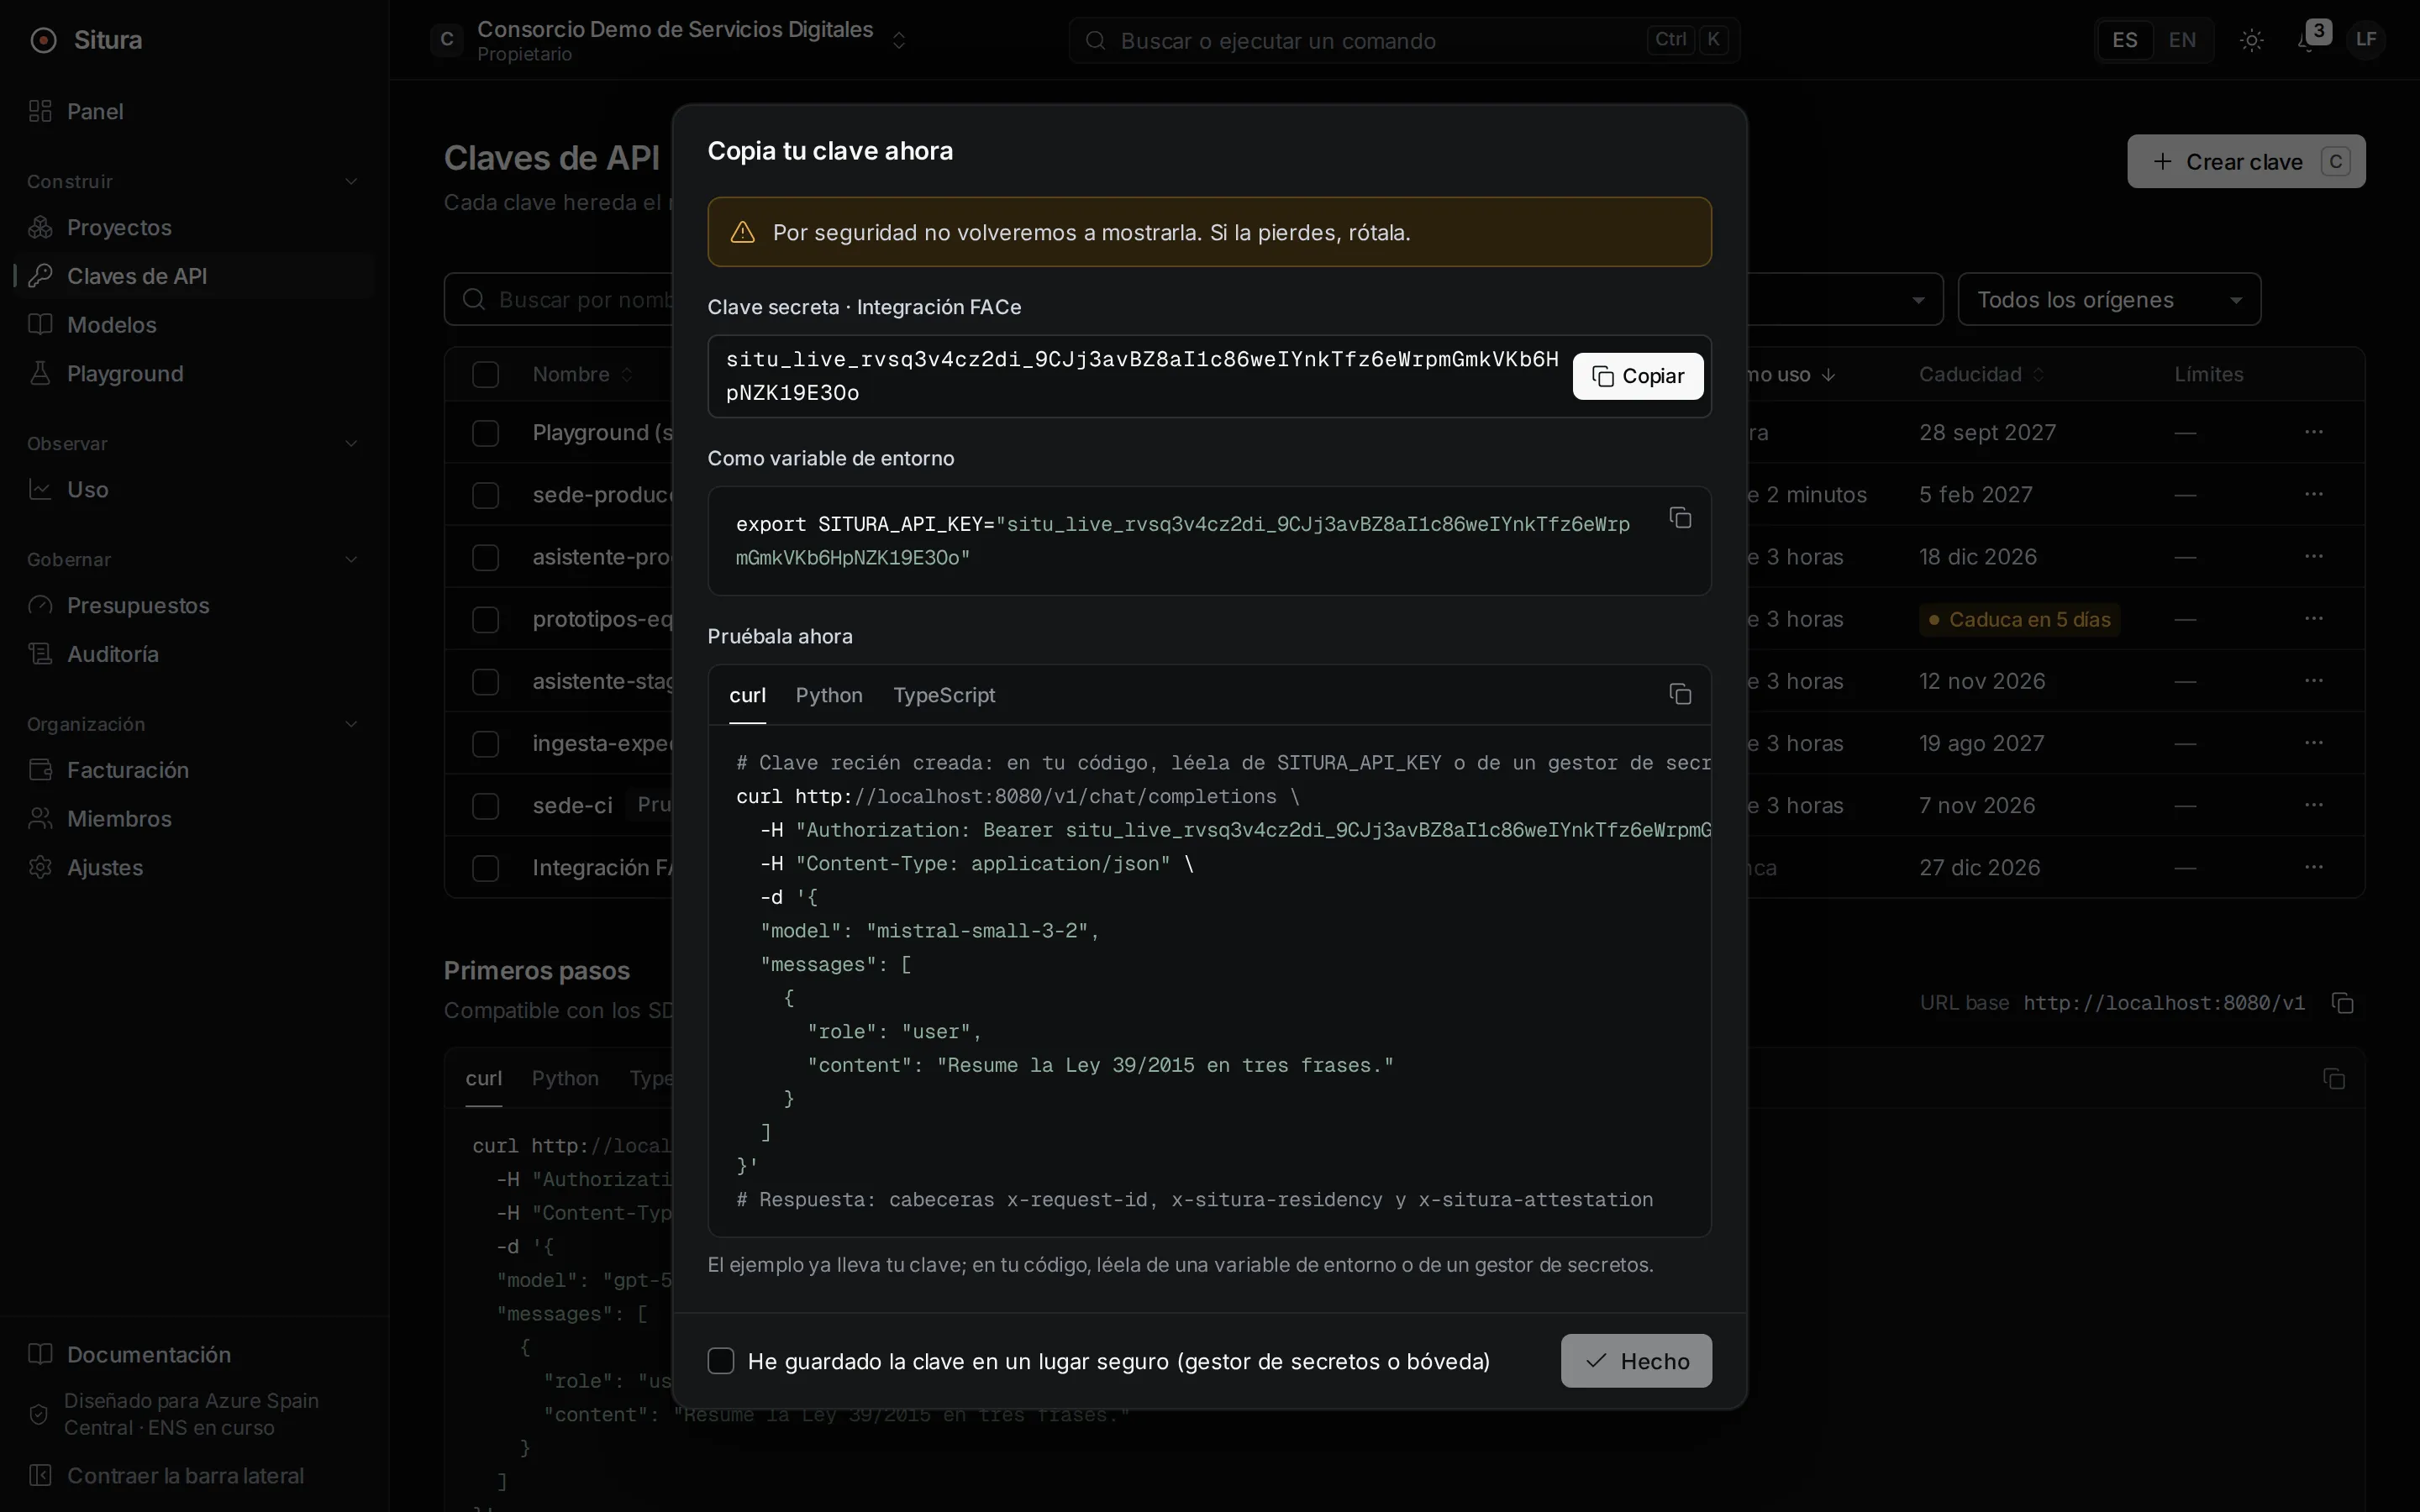The width and height of the screenshot is (2420, 1512).
Task: Switch interface language to EN
Action: 2182,40
